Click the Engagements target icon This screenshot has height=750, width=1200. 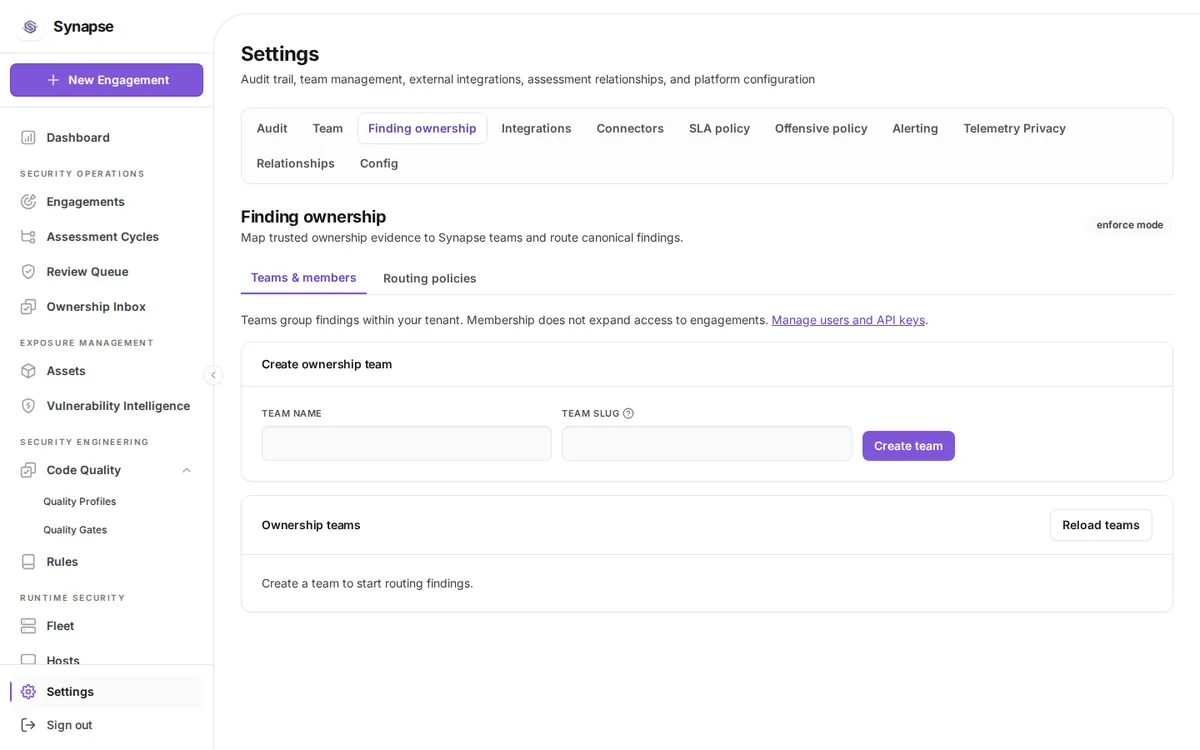tap(28, 201)
